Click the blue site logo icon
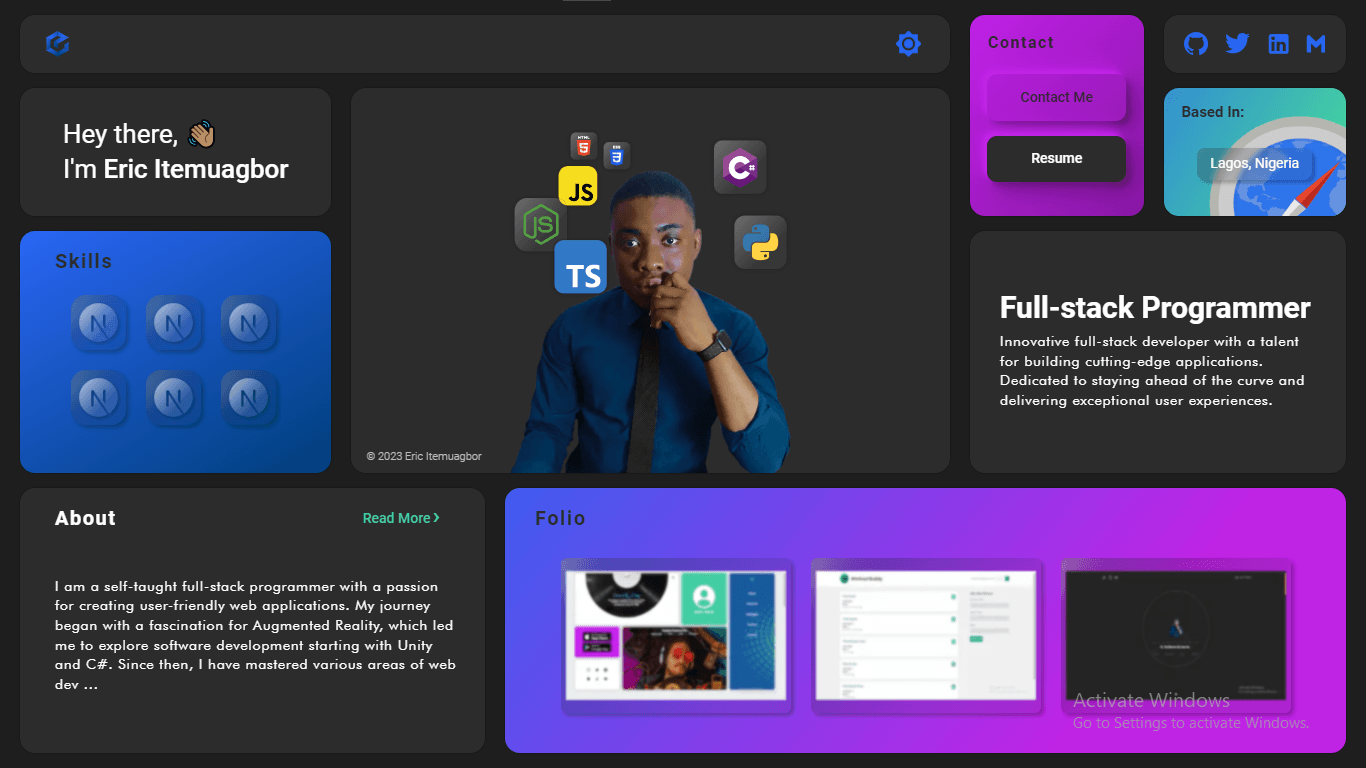Viewport: 1366px width, 768px height. coord(58,44)
